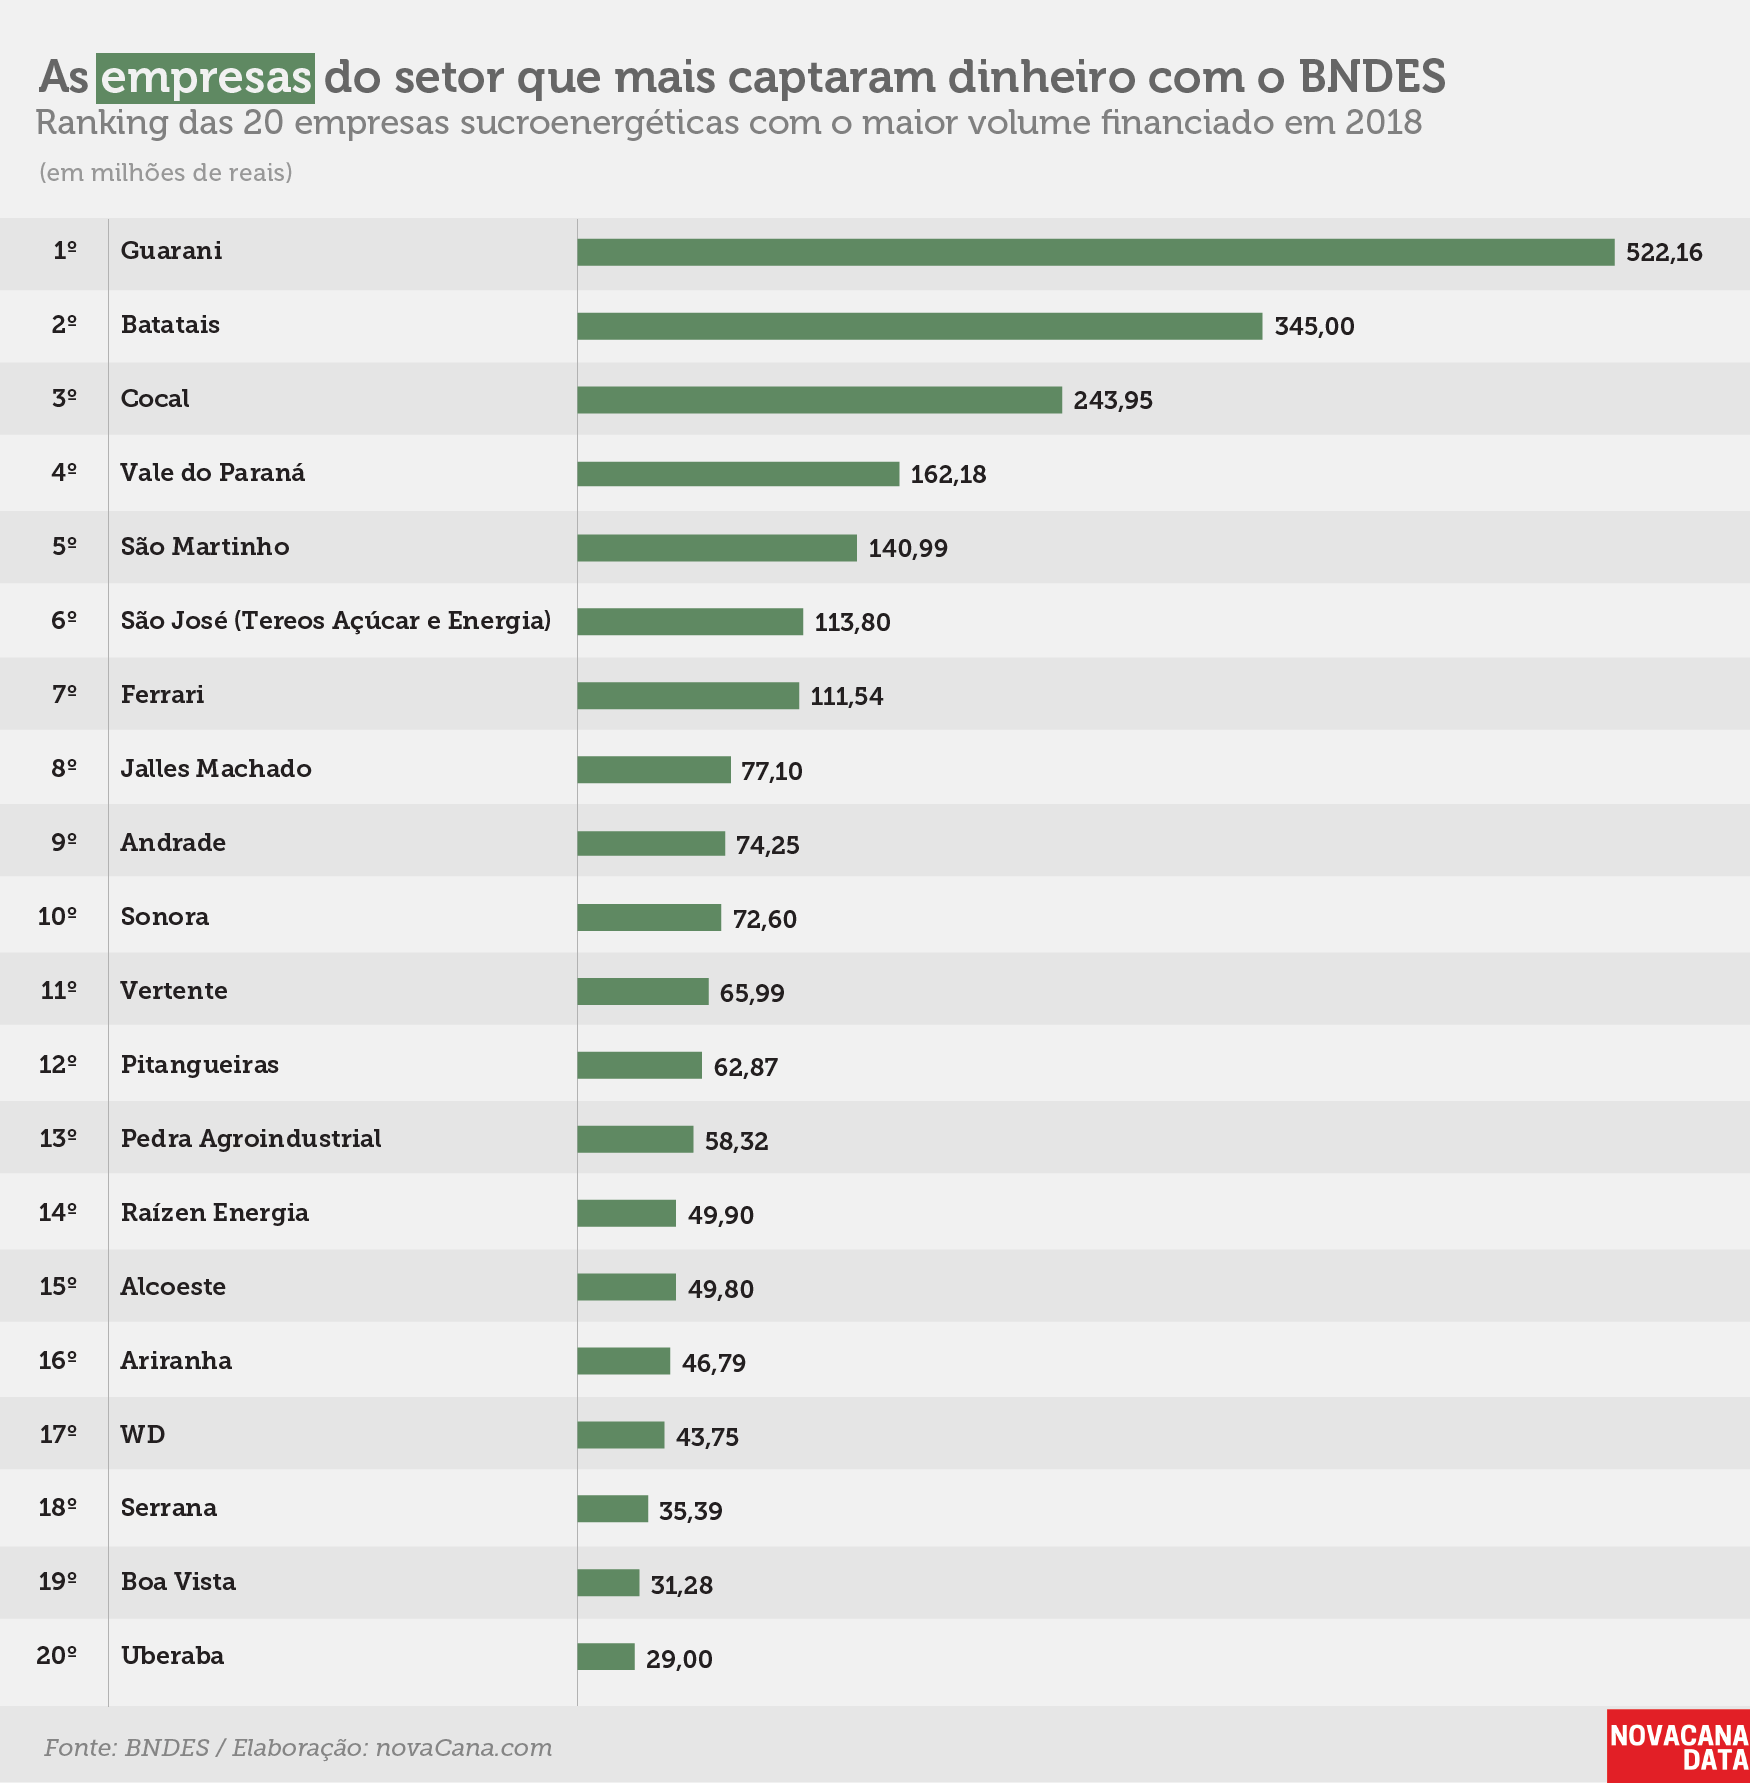Viewport: 1750px width, 1783px height.
Task: Click the value "58,32"
Action: pyautogui.click(x=736, y=1141)
